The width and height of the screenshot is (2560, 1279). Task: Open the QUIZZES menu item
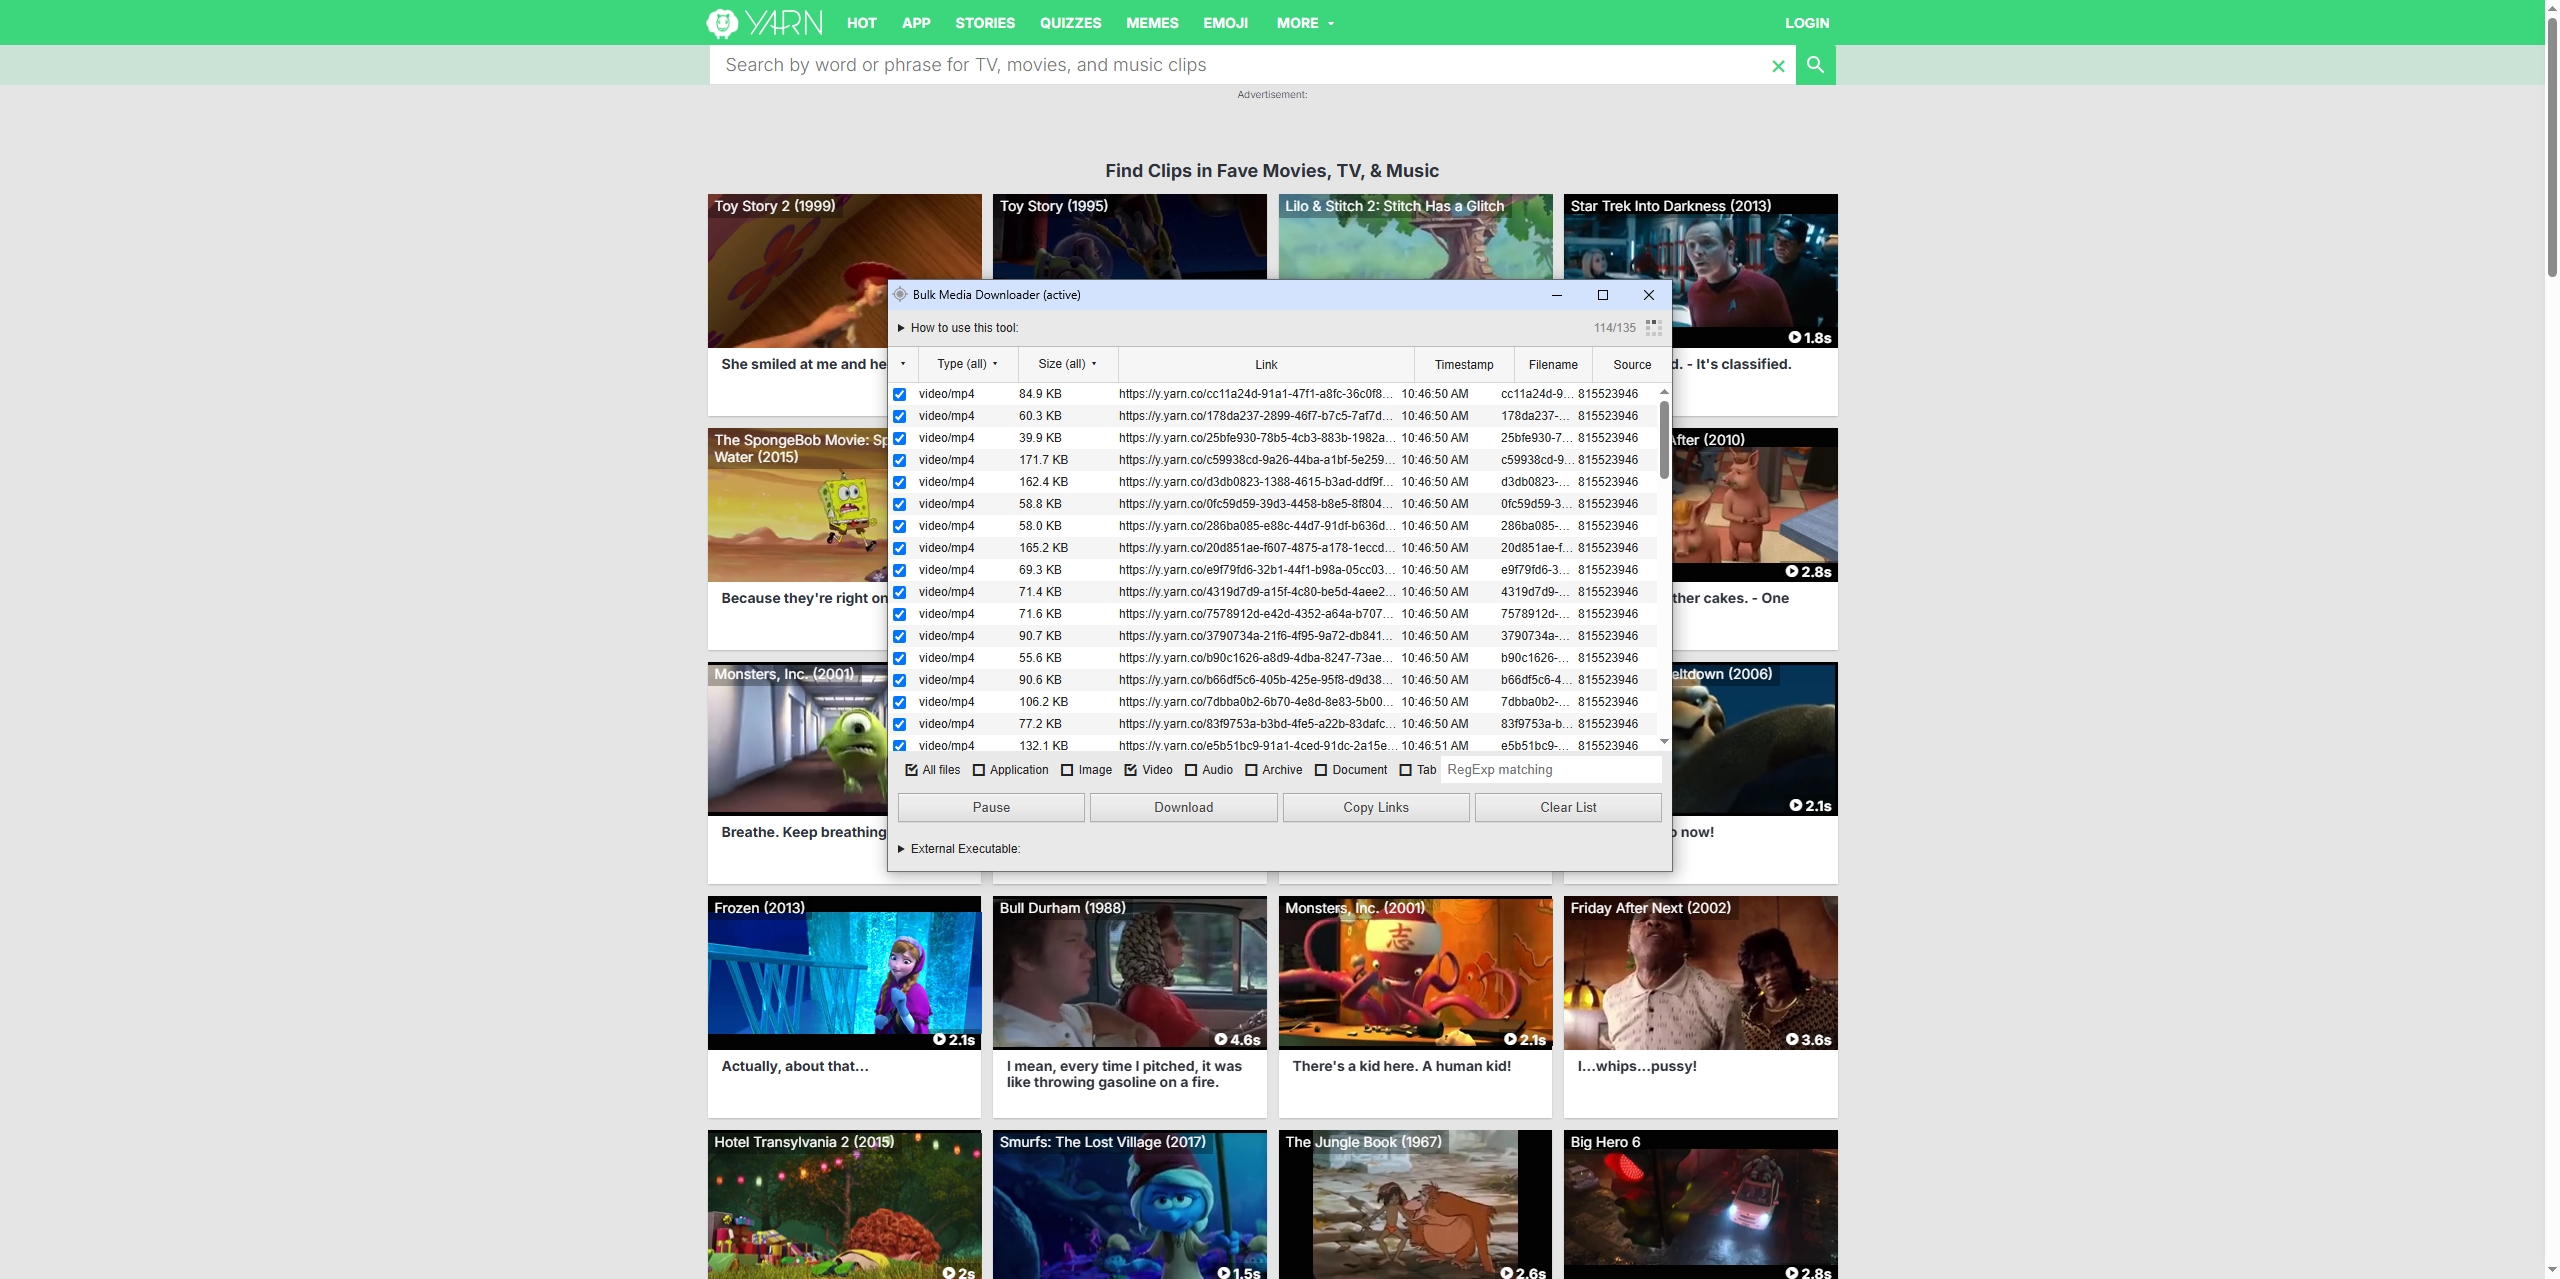(x=1070, y=23)
